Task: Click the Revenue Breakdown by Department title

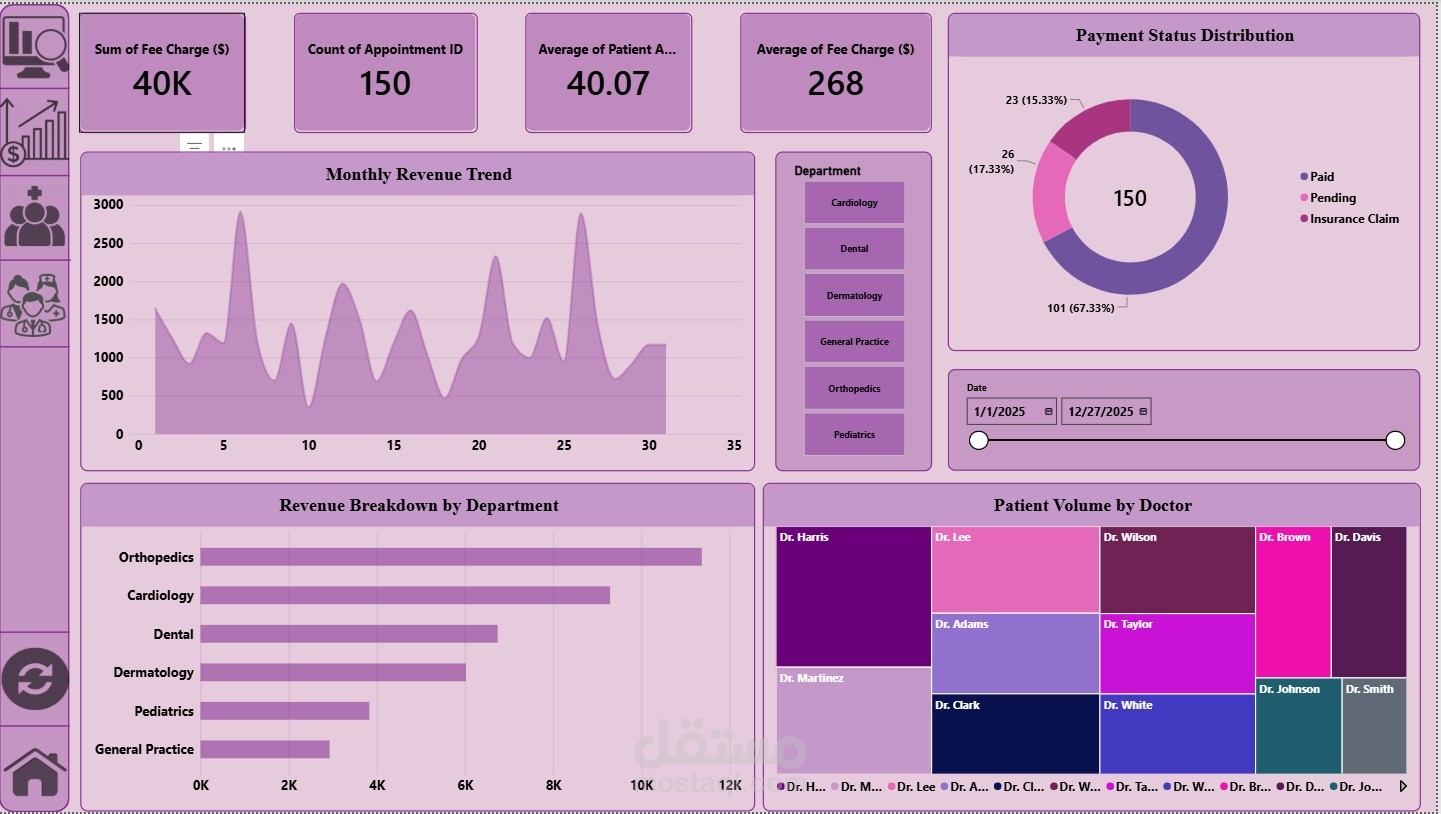Action: [x=418, y=505]
